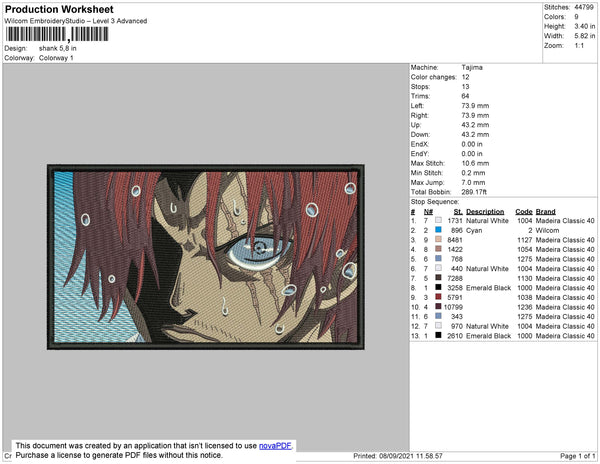
Task: Click 'Wilcom EmbroideryStudio – Level 3 Advanced' text
Action: pos(76,21)
